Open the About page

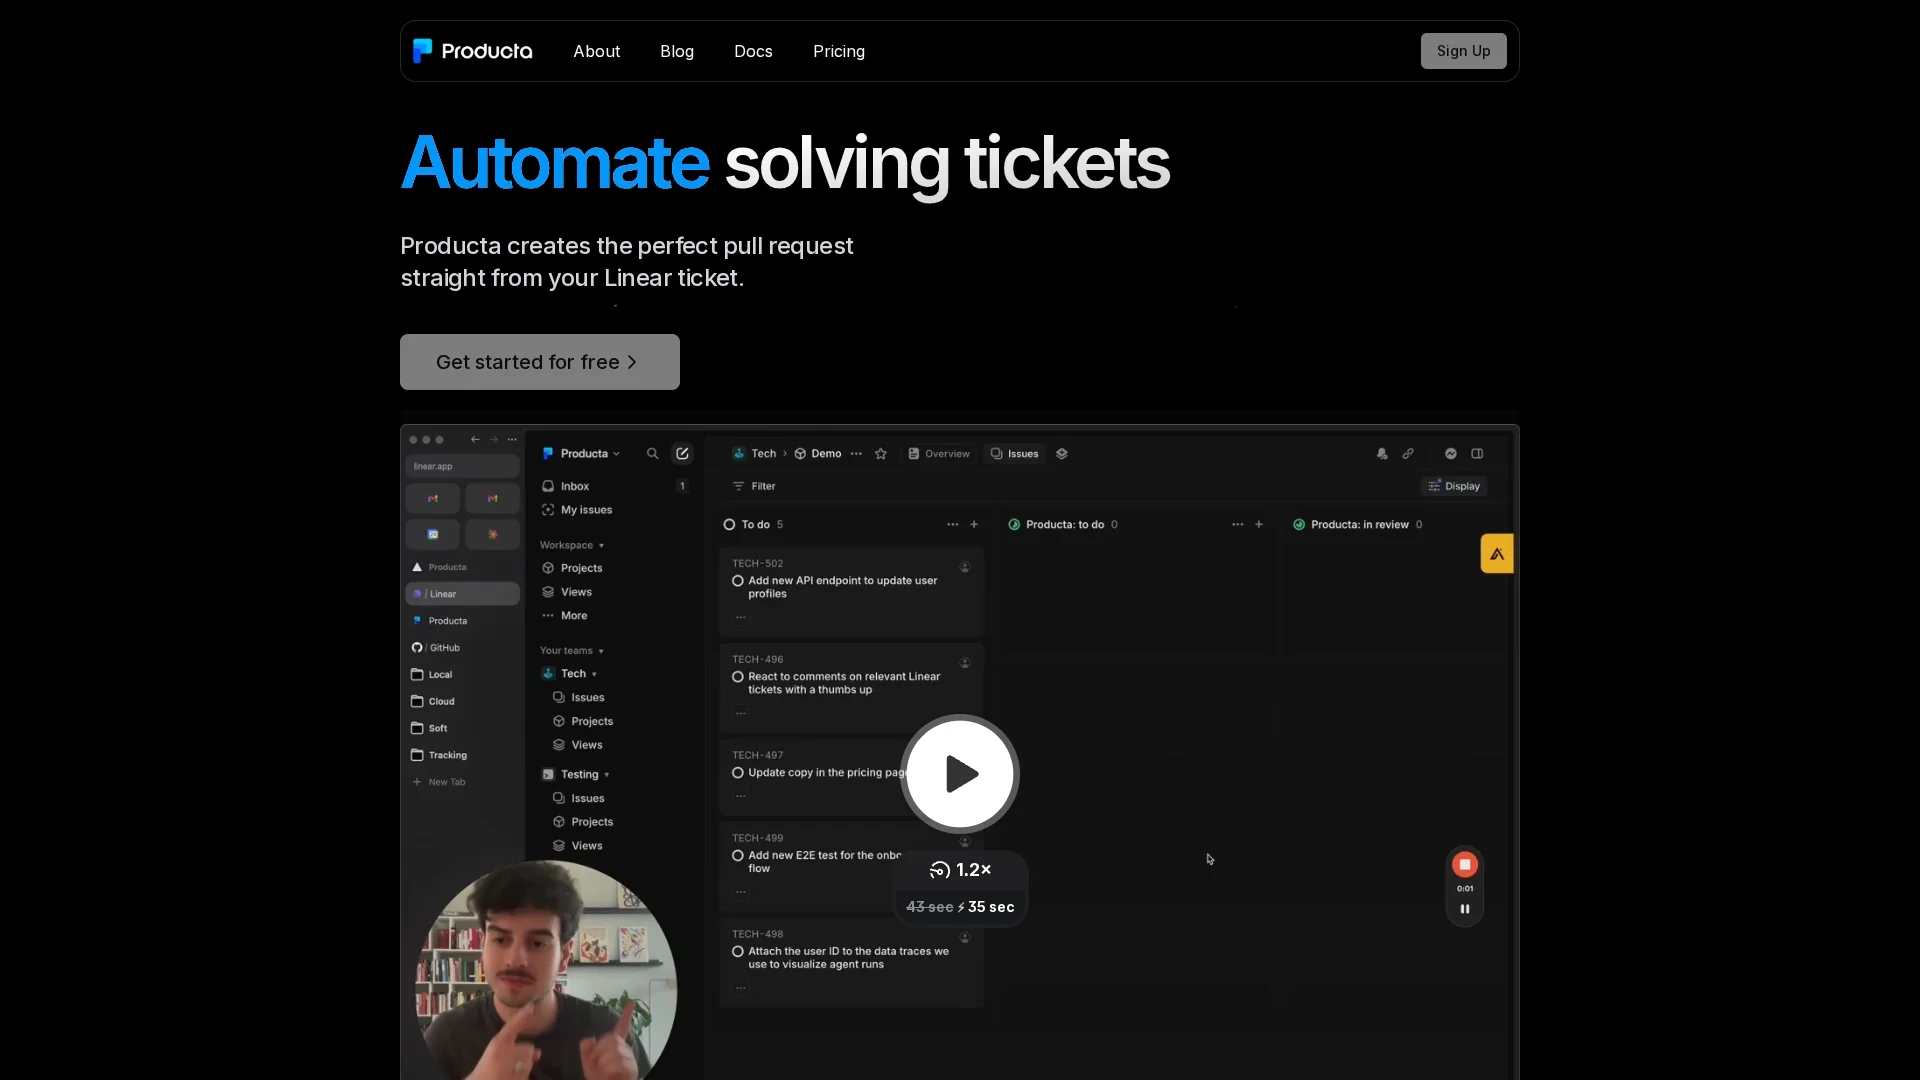point(597,51)
